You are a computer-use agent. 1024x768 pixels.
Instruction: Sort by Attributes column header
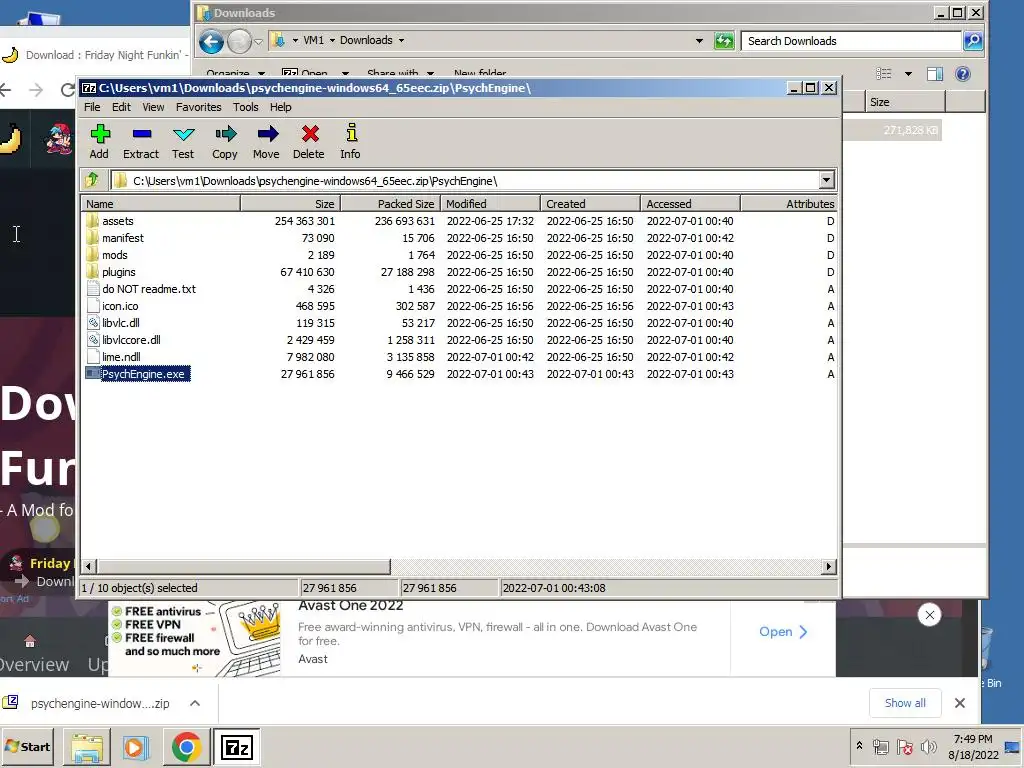tap(789, 204)
